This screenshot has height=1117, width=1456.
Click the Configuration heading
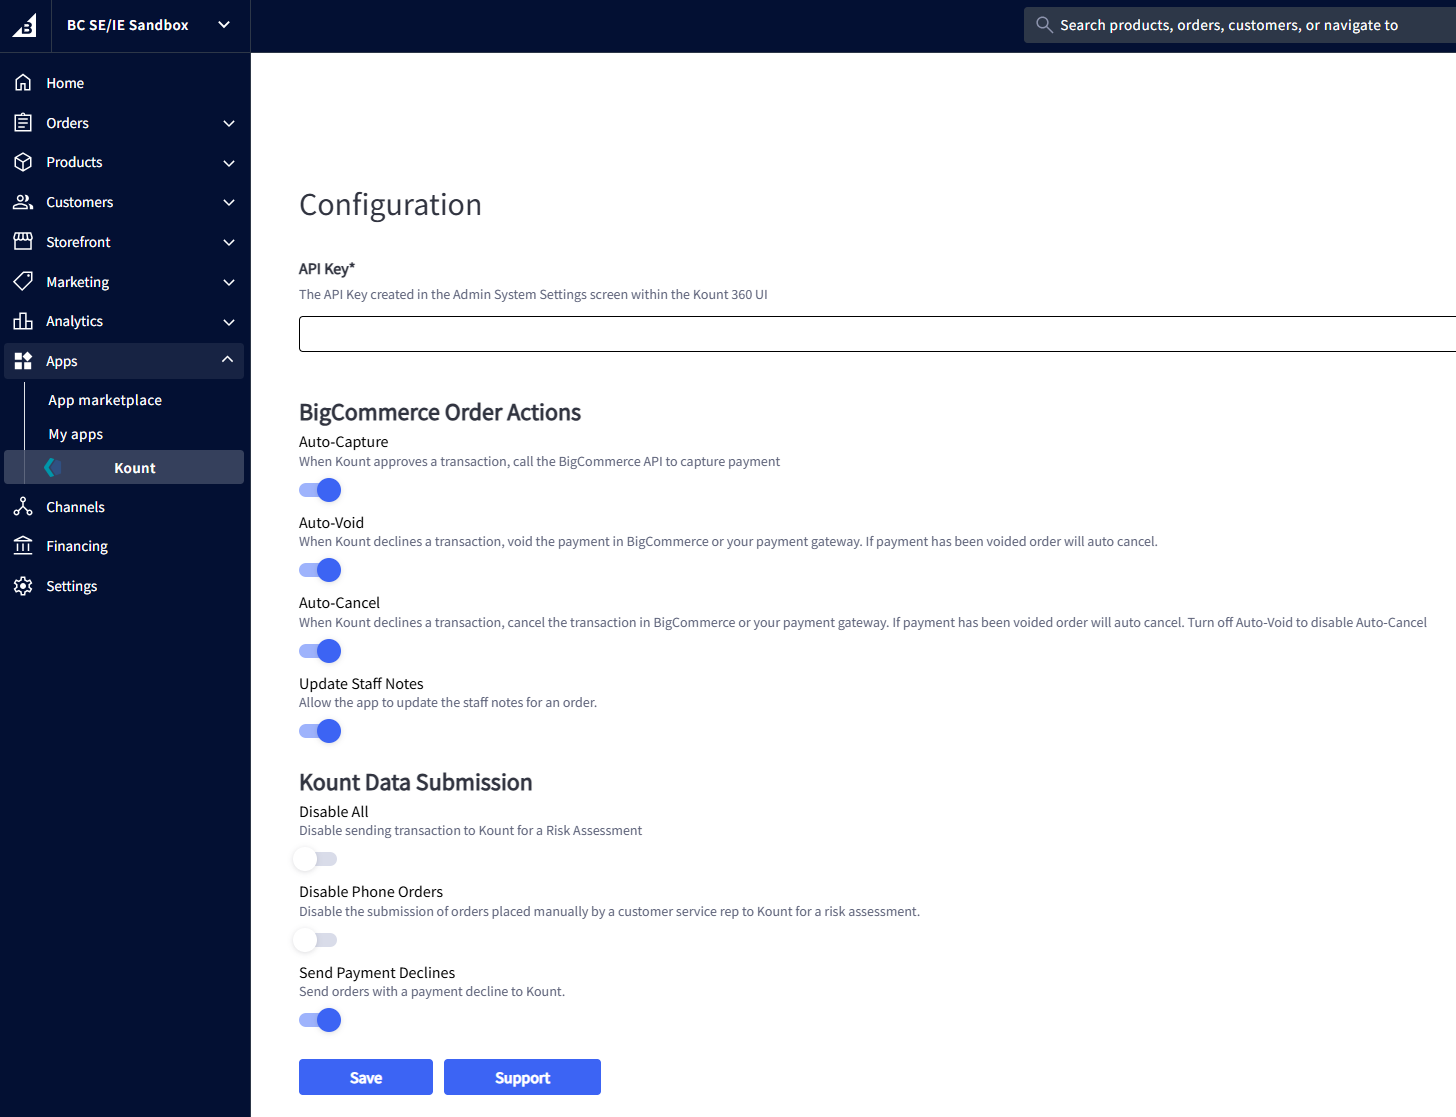(390, 205)
